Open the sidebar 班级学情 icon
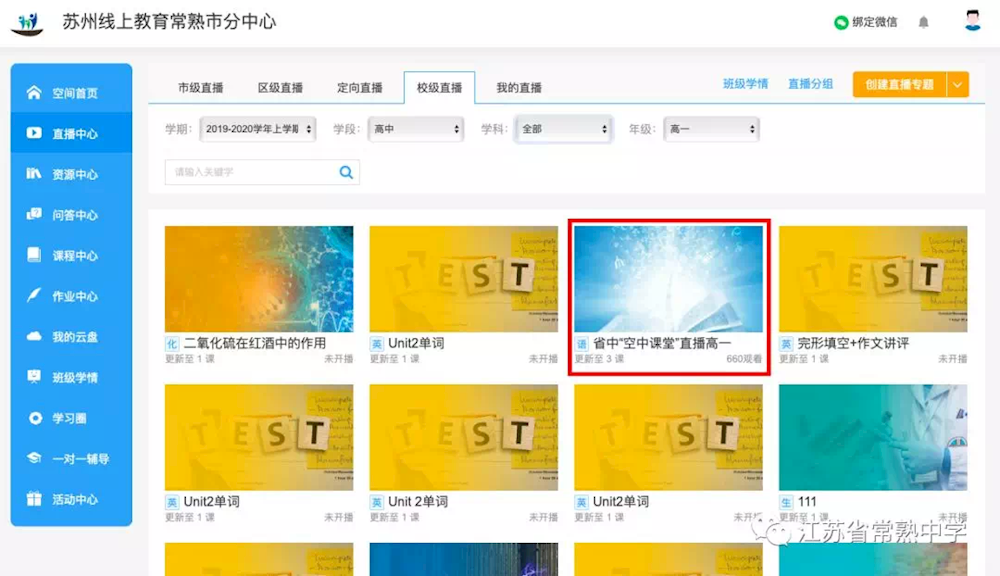Image resolution: width=1000 pixels, height=576 pixels. (34, 377)
